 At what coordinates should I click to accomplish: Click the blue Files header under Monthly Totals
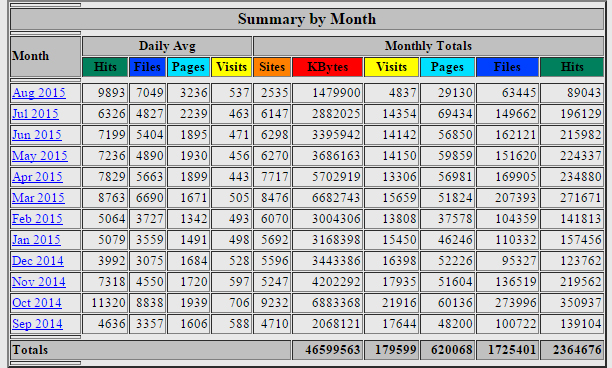pyautogui.click(x=507, y=67)
